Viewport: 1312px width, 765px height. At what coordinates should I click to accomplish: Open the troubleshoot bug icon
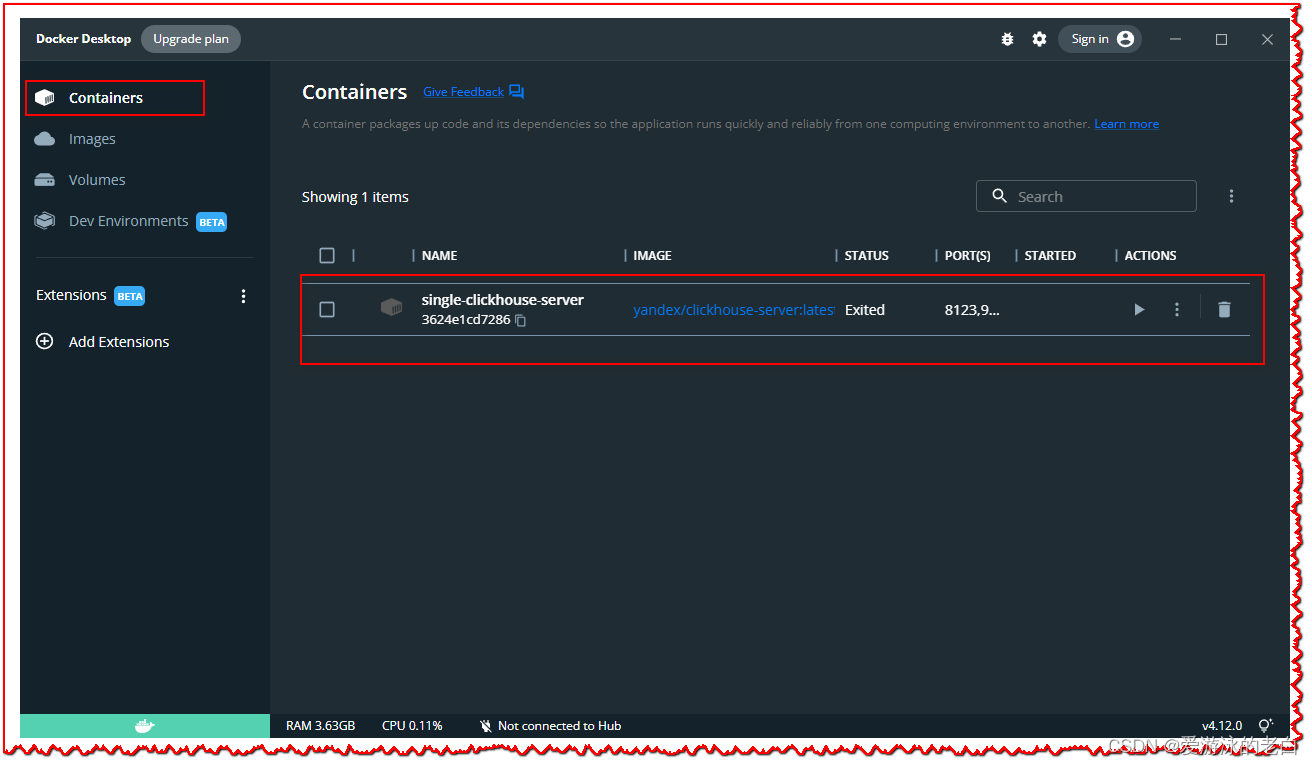(x=1007, y=39)
